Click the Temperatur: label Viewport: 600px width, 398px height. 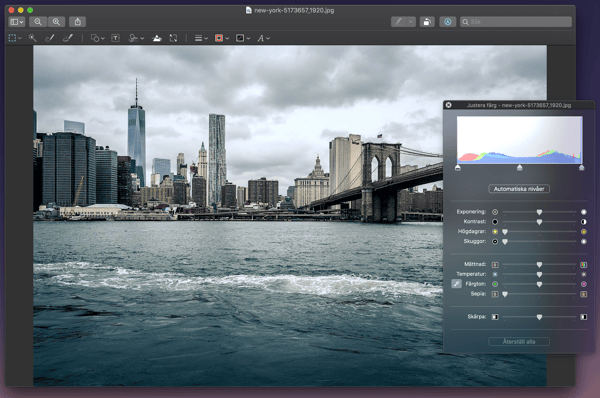(471, 274)
